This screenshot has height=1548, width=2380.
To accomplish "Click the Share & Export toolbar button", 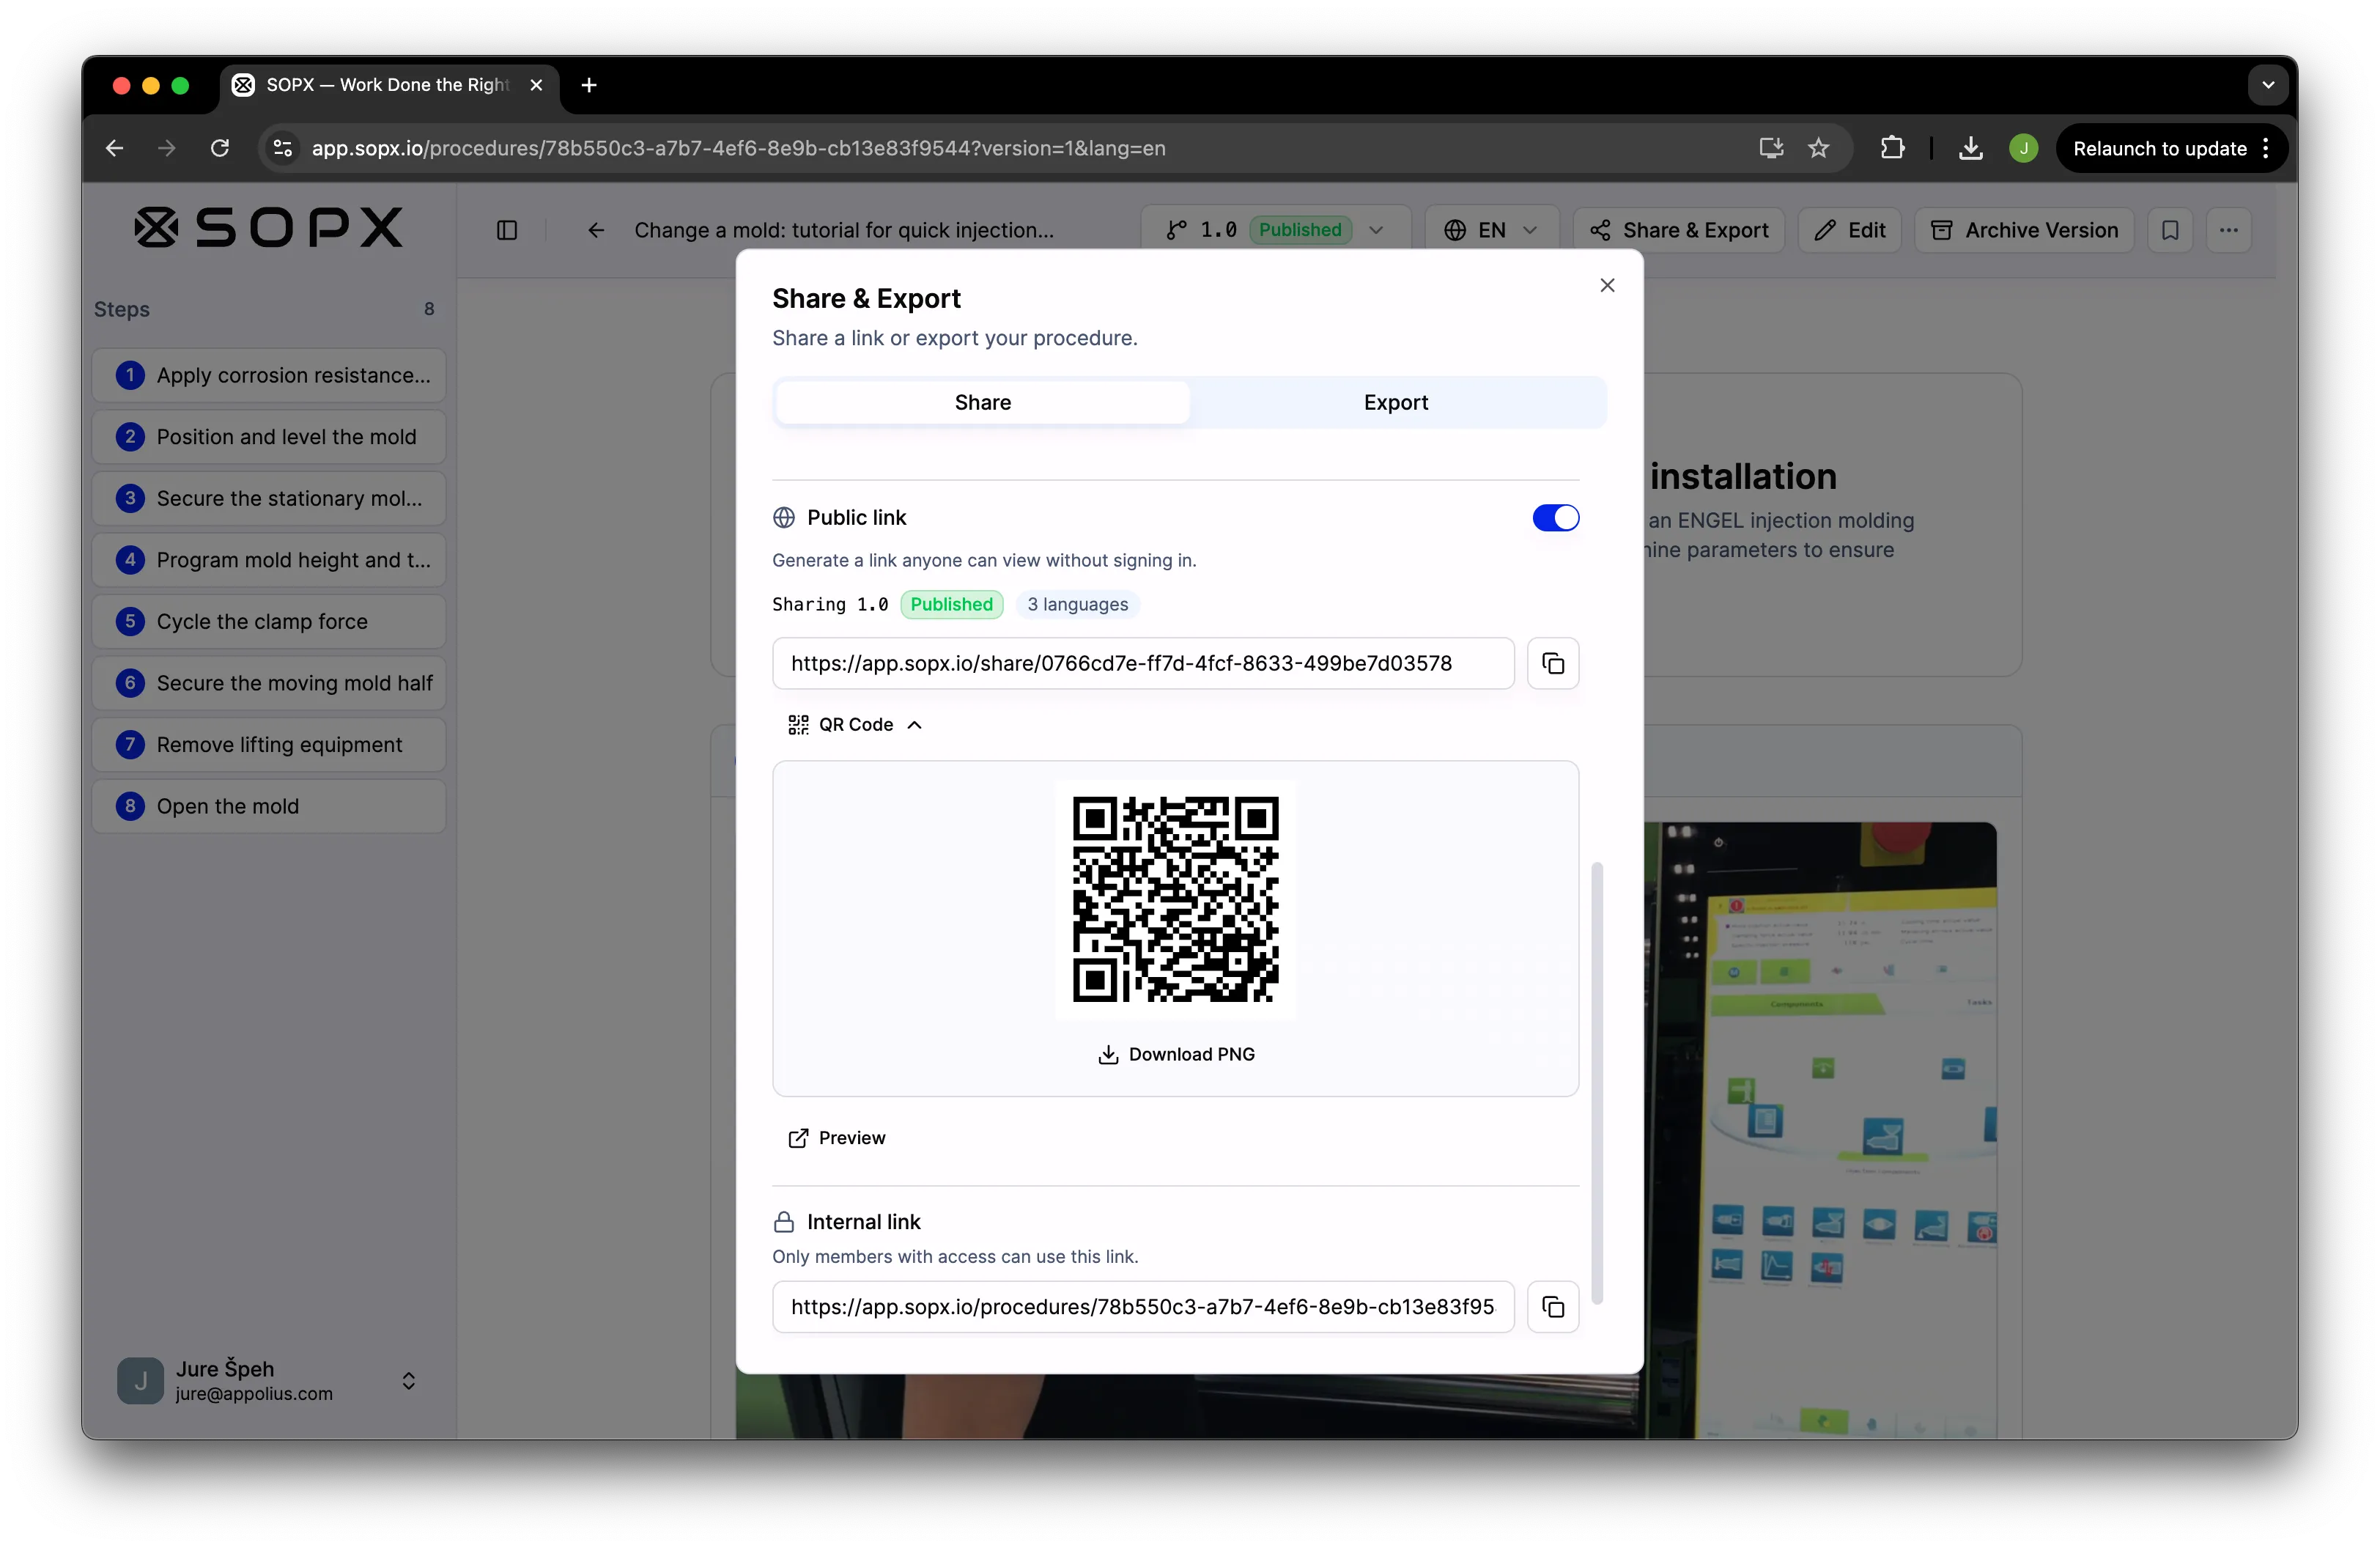I will coord(1679,230).
